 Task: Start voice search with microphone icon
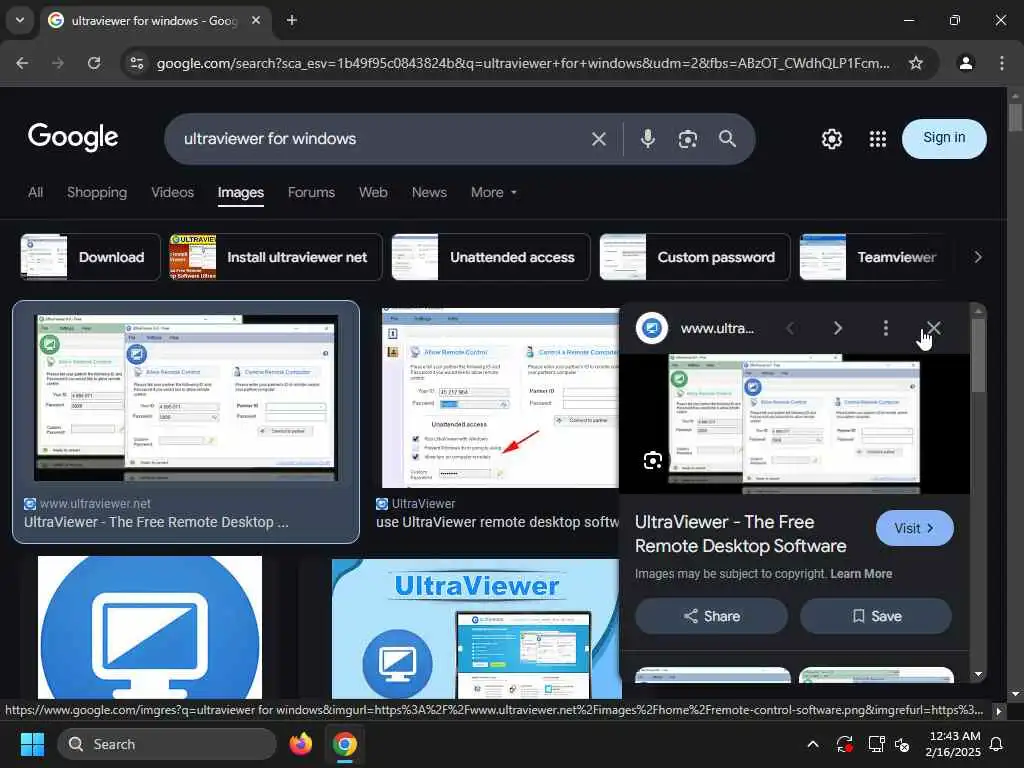pos(647,138)
